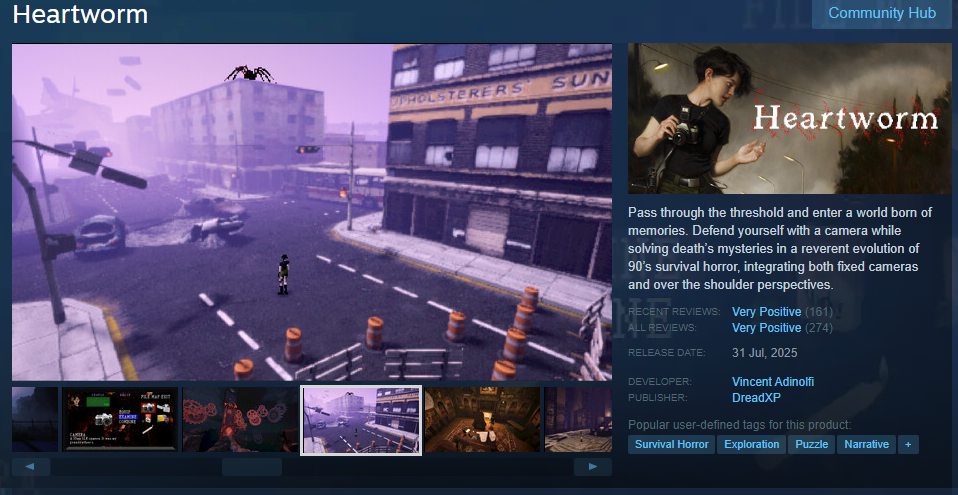Click the Heartworm capsule header image
This screenshot has height=495, width=958.
[789, 119]
